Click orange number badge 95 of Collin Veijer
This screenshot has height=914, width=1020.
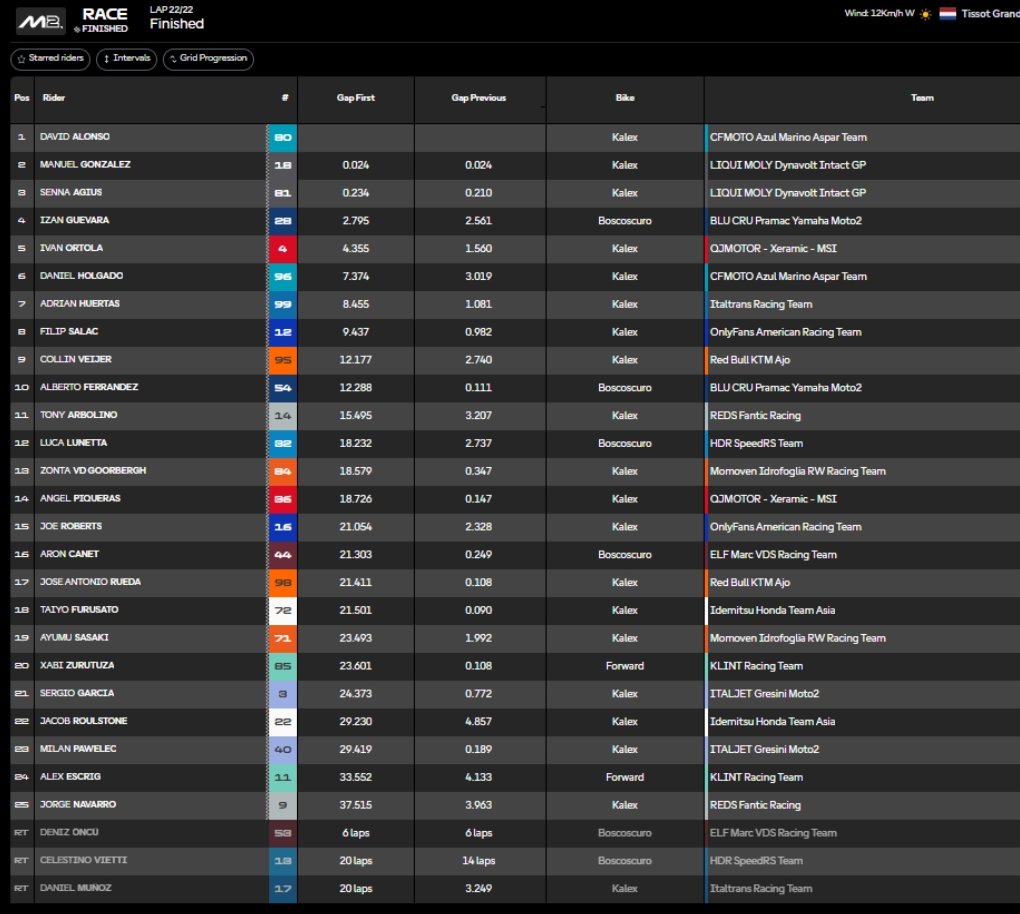coord(282,360)
